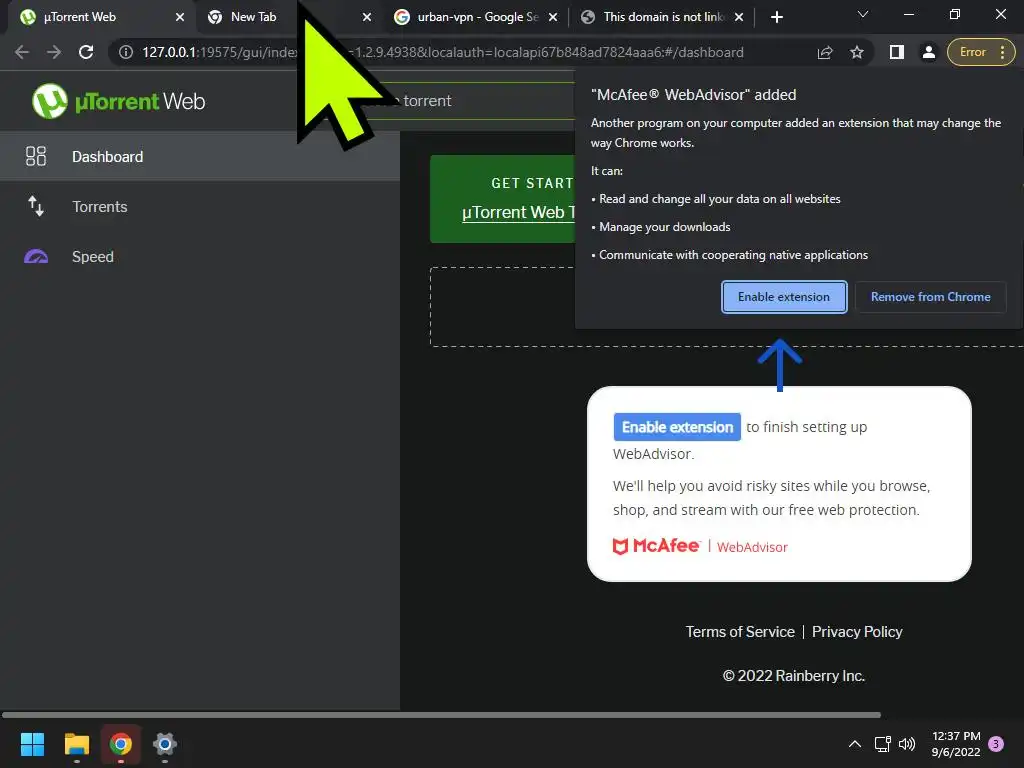Screen dimensions: 1024x768
Task: Click the Speed gauge icon
Action: [x=36, y=256]
